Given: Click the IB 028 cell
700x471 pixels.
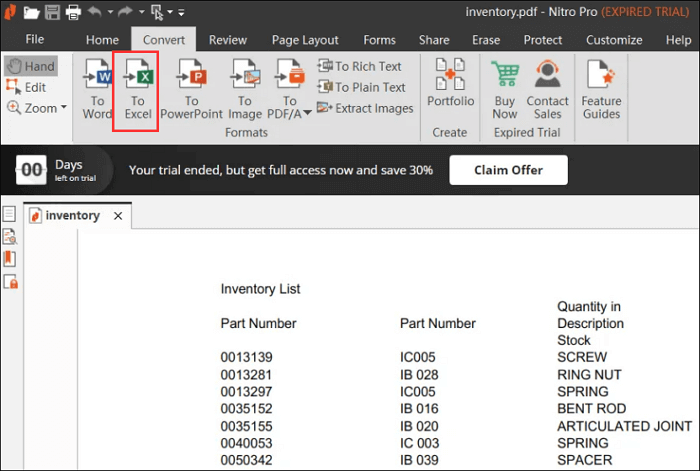Looking at the screenshot, I should 419,375.
